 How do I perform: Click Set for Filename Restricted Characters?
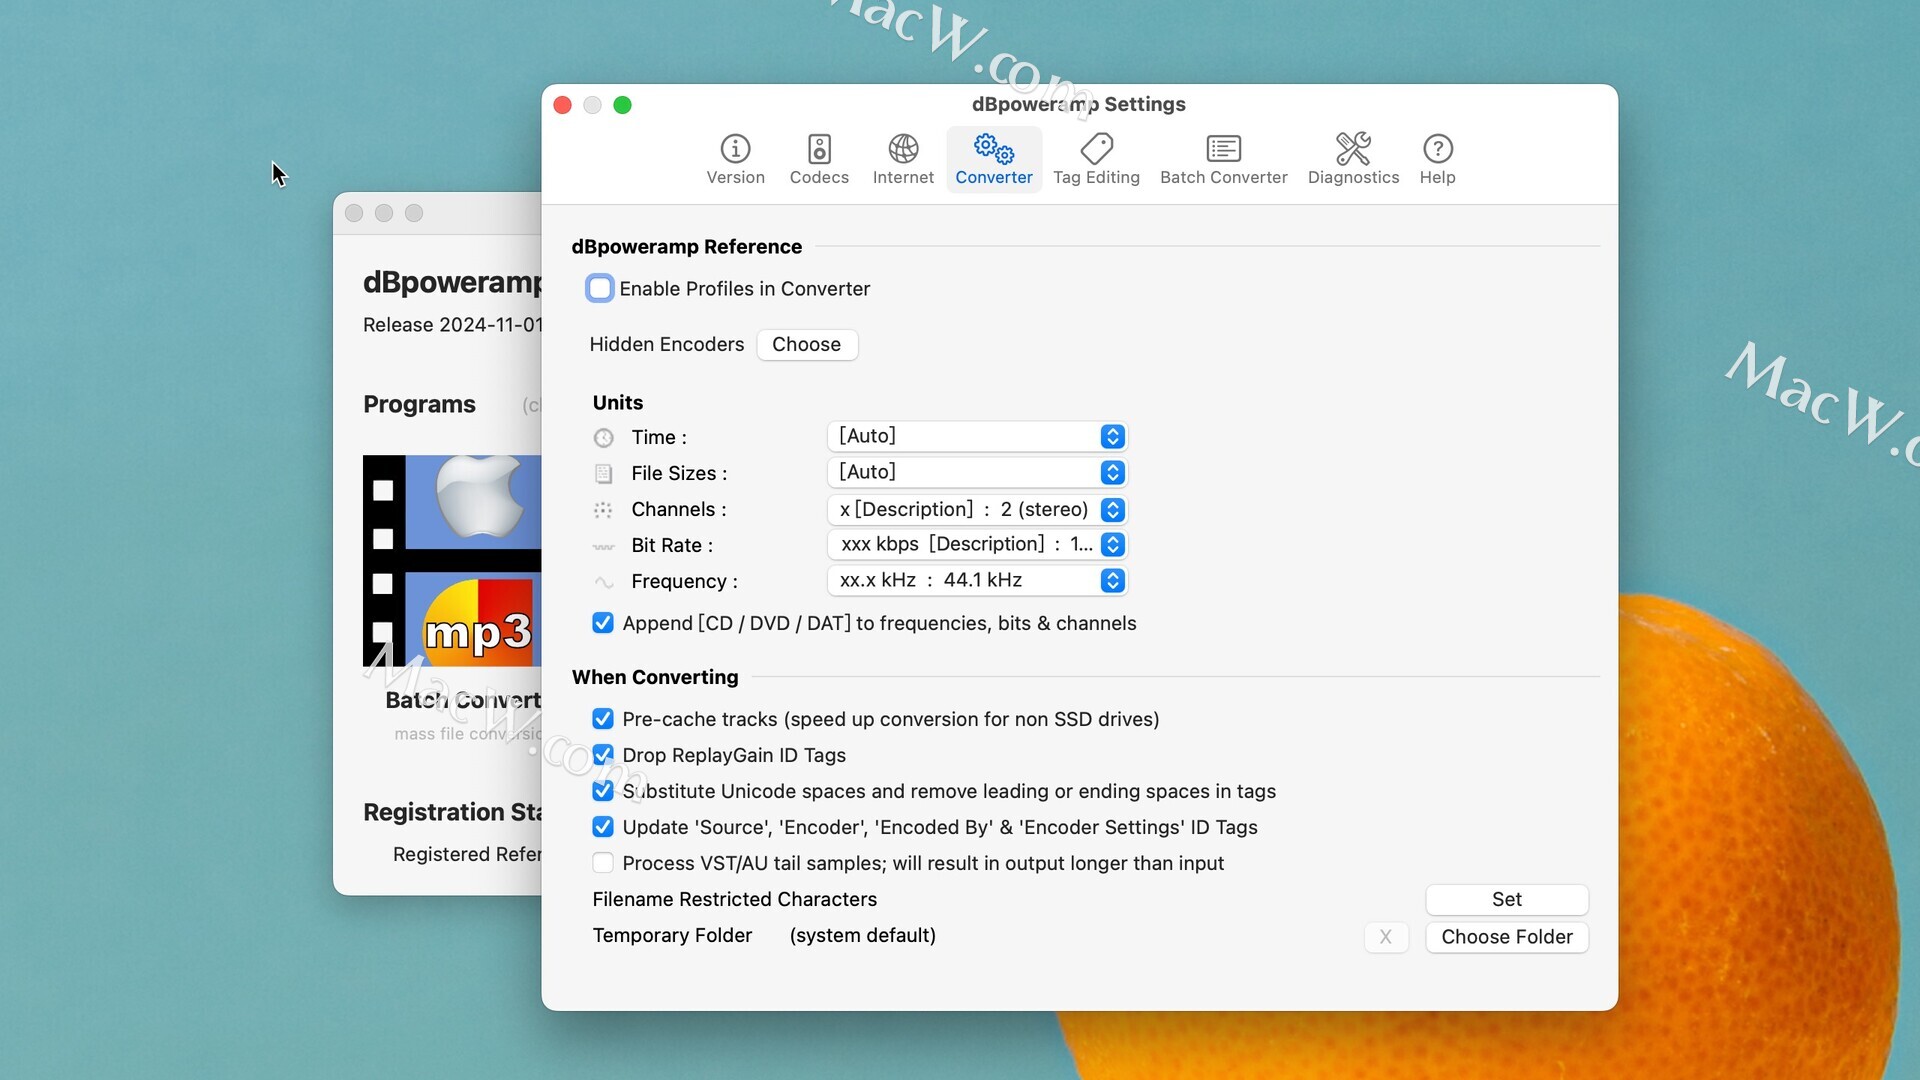pos(1507,900)
